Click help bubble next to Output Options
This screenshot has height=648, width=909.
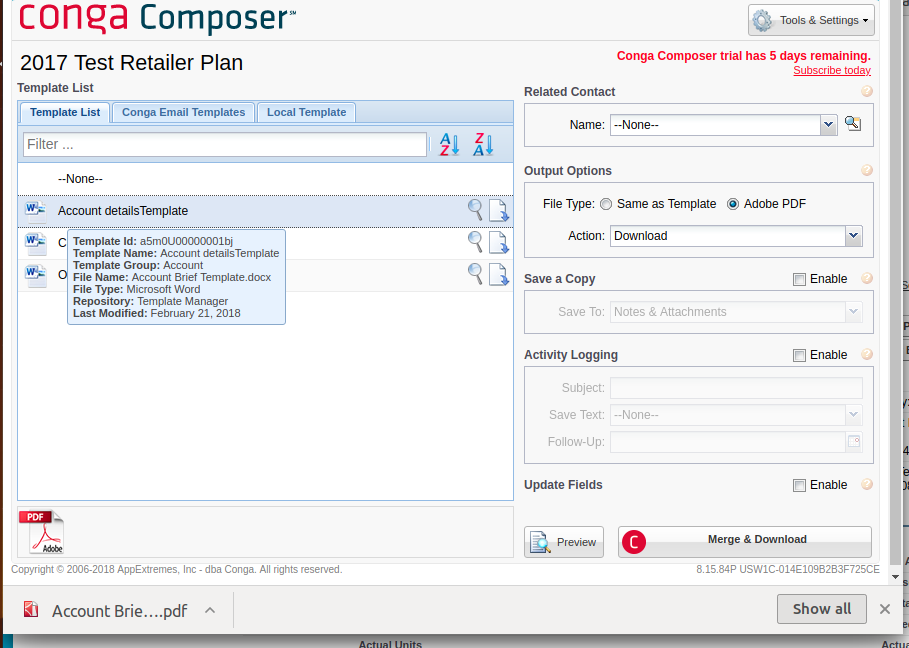click(866, 171)
